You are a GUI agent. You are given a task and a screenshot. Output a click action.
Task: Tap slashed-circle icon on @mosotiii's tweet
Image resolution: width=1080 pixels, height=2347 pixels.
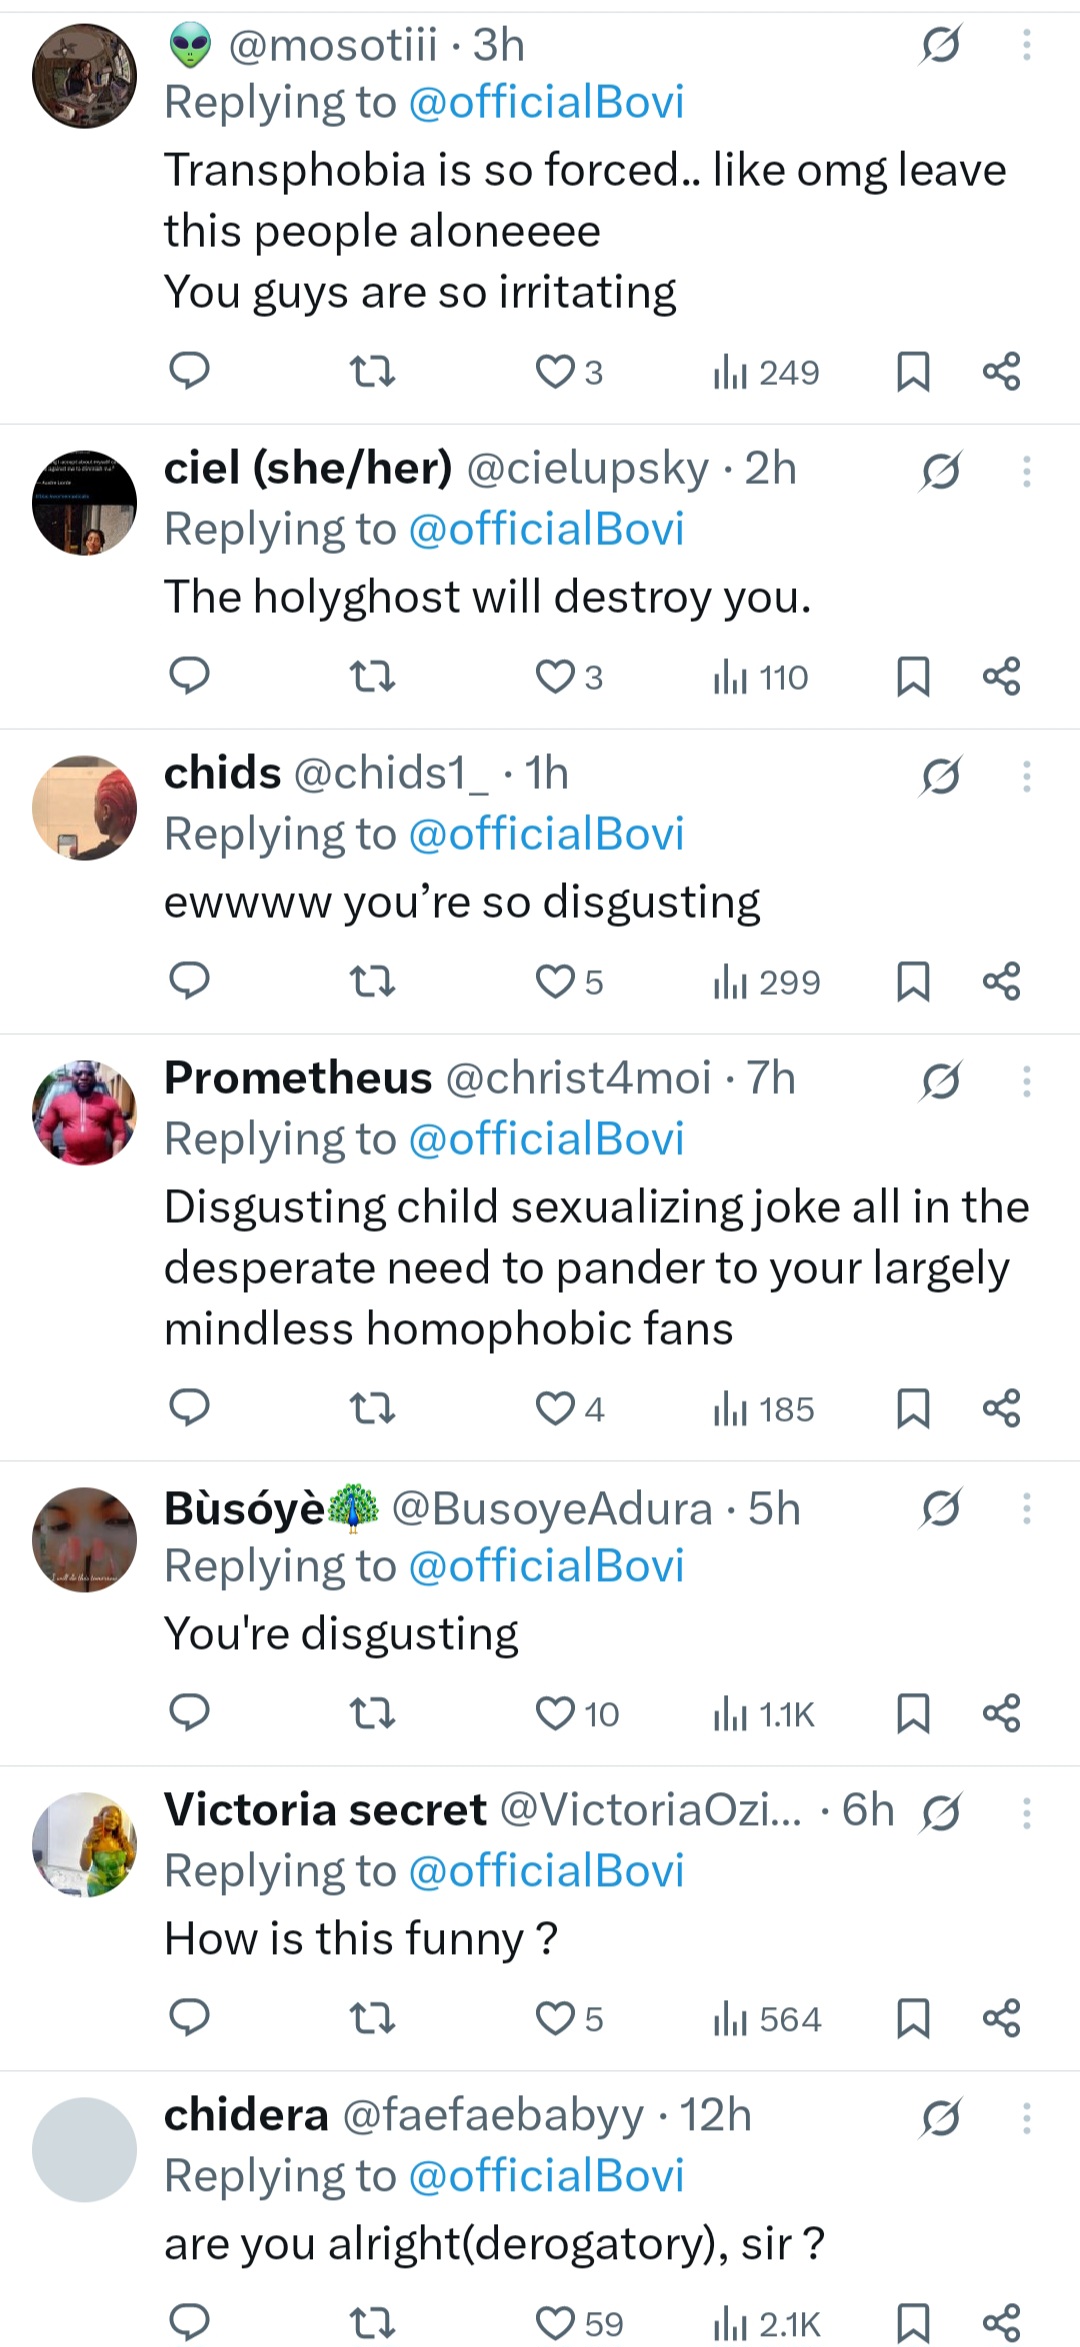point(940,45)
